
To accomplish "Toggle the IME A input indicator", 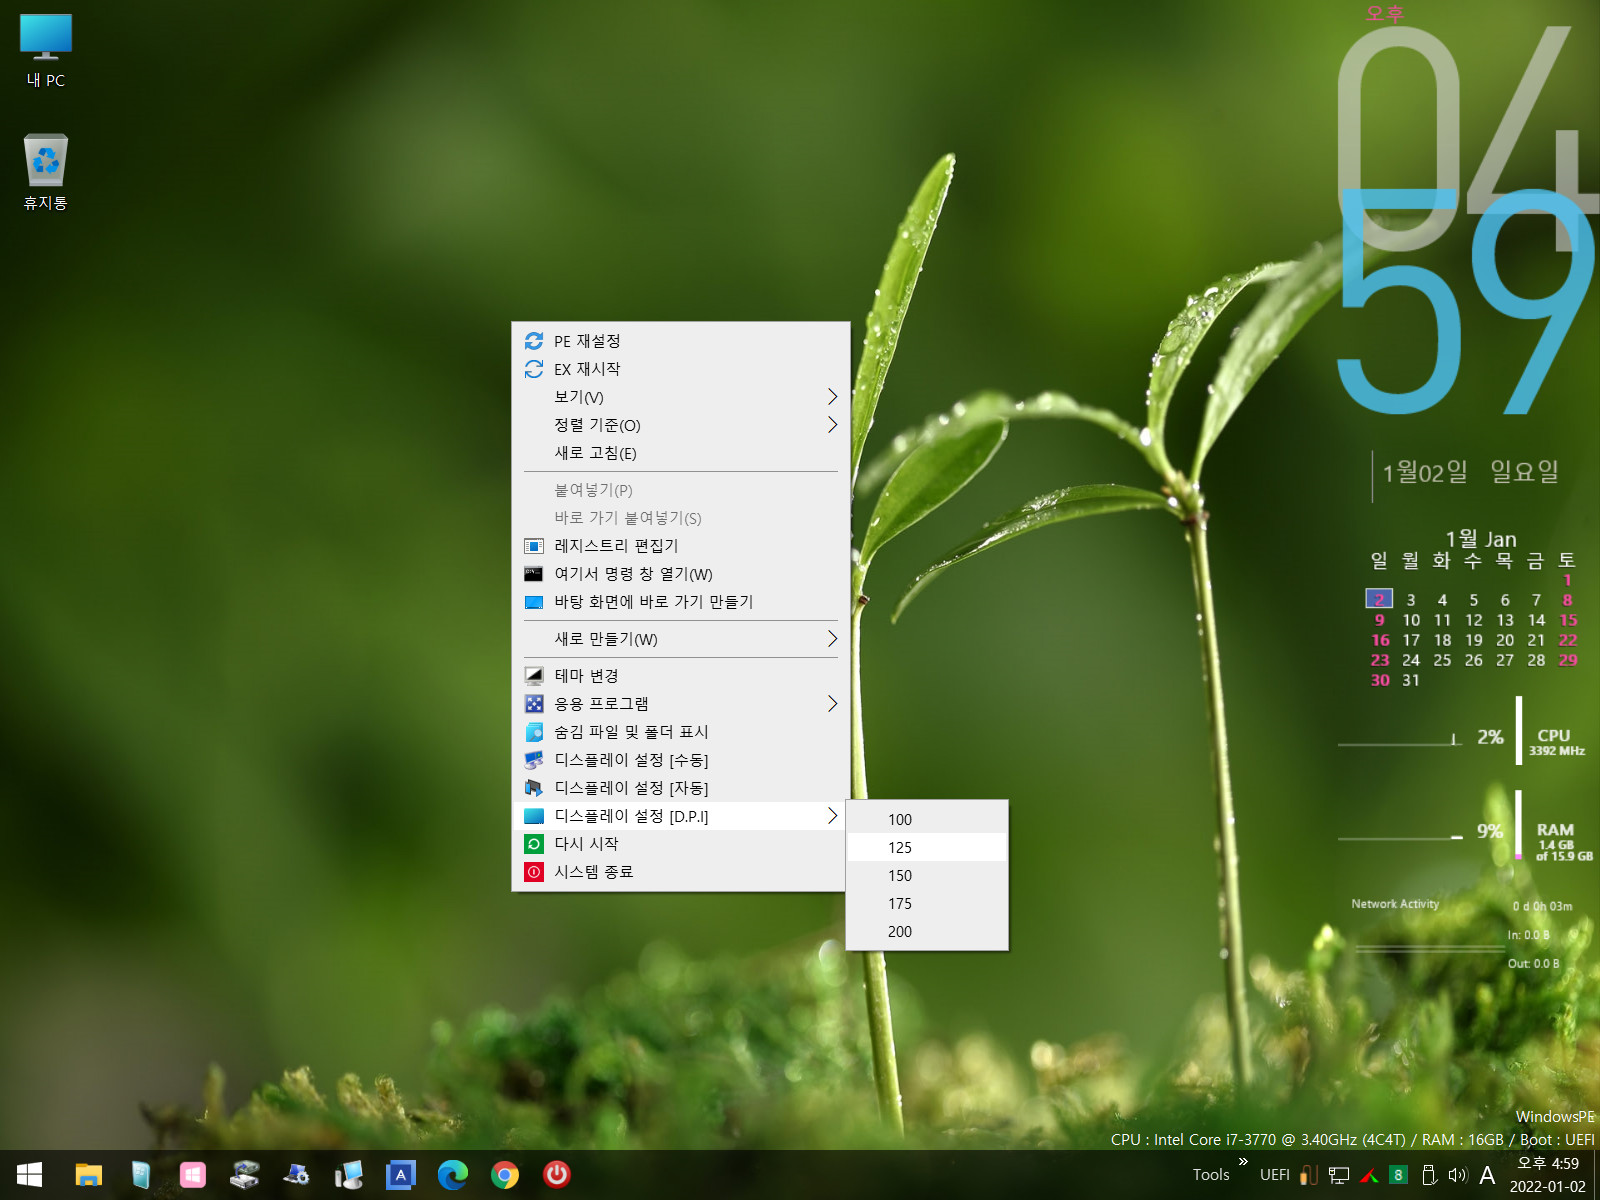I will click(1488, 1176).
